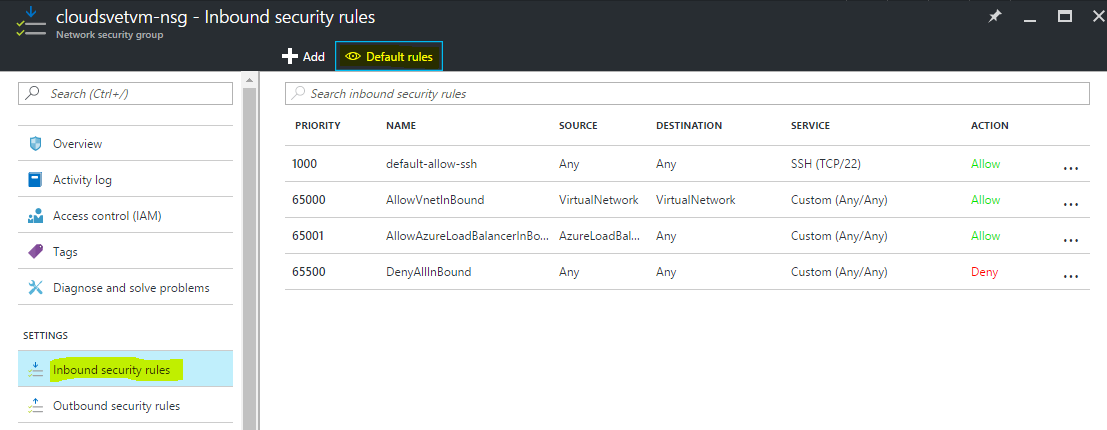
Task: Click the plus Add icon
Action: point(289,56)
